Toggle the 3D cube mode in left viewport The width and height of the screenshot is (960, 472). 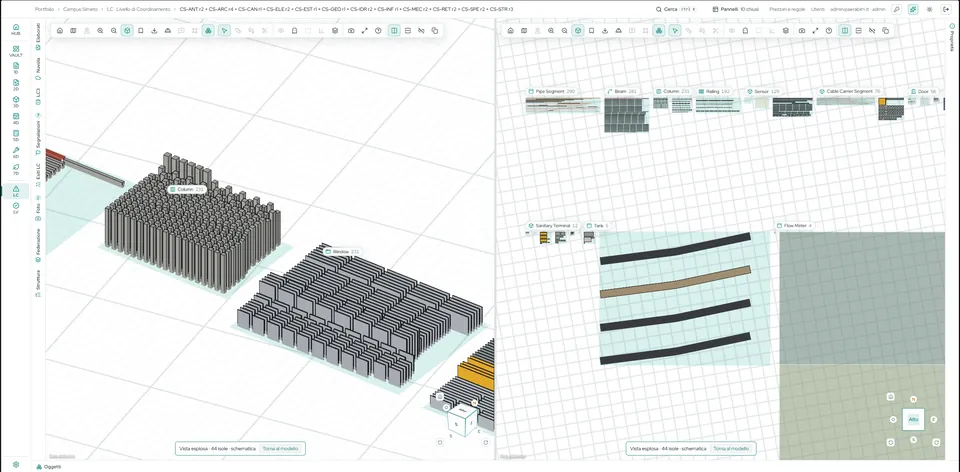pyautogui.click(x=127, y=31)
